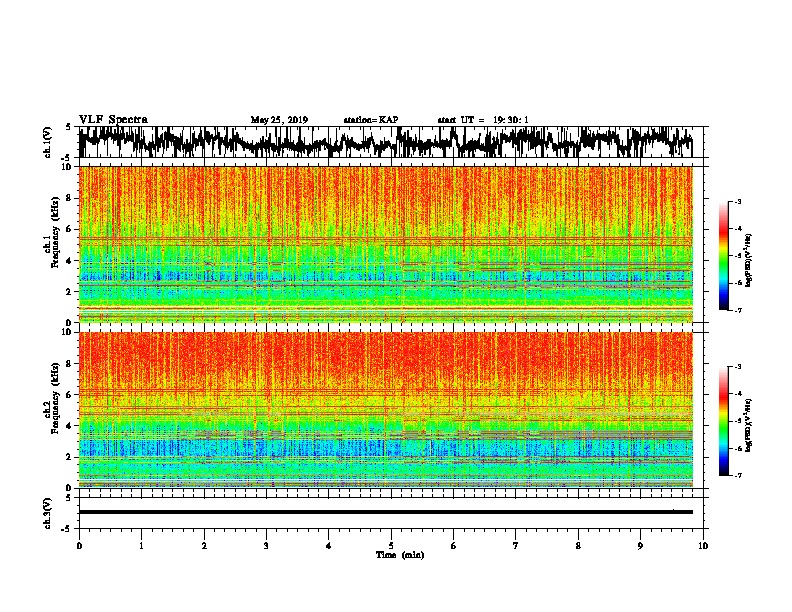Click the 'VLF Spectra' title text
Screen dimensions: 792x612
pyautogui.click(x=113, y=120)
